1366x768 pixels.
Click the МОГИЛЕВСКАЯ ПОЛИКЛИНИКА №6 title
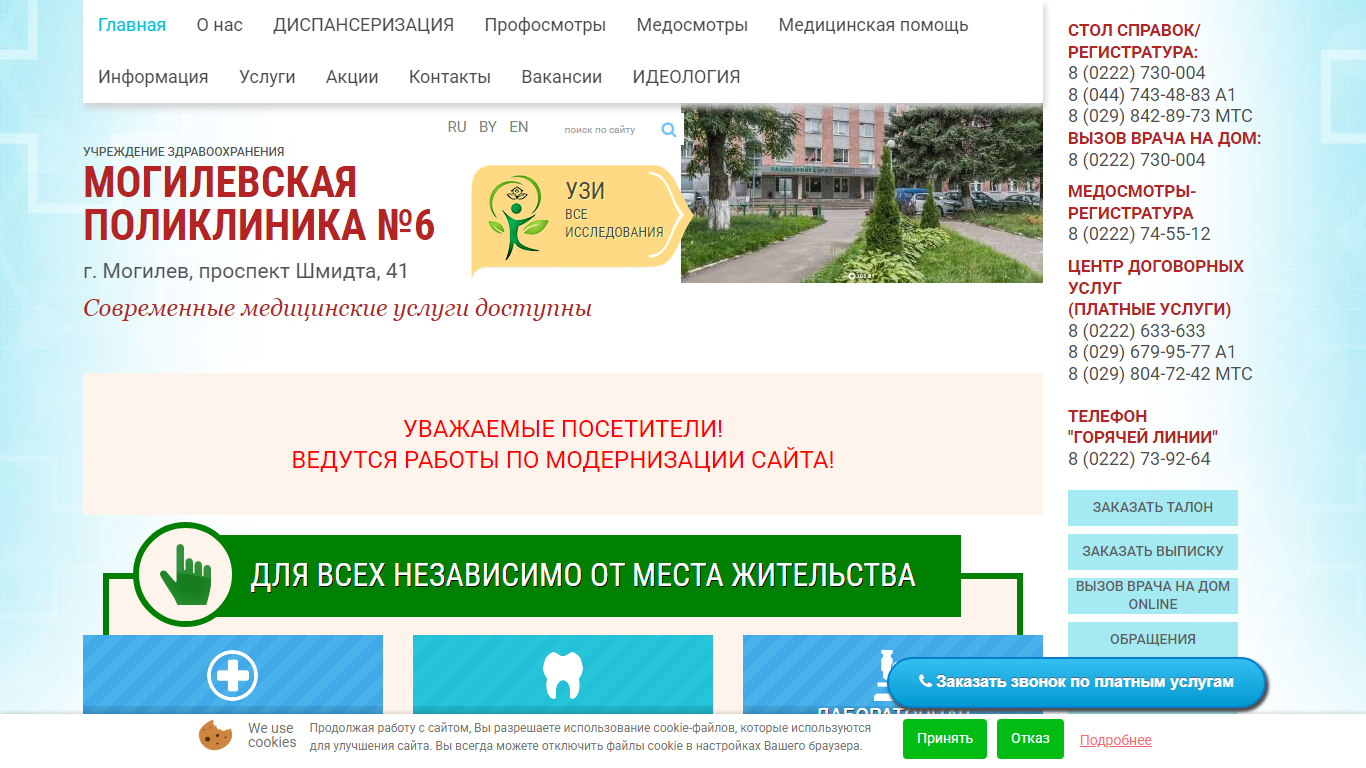(x=259, y=204)
